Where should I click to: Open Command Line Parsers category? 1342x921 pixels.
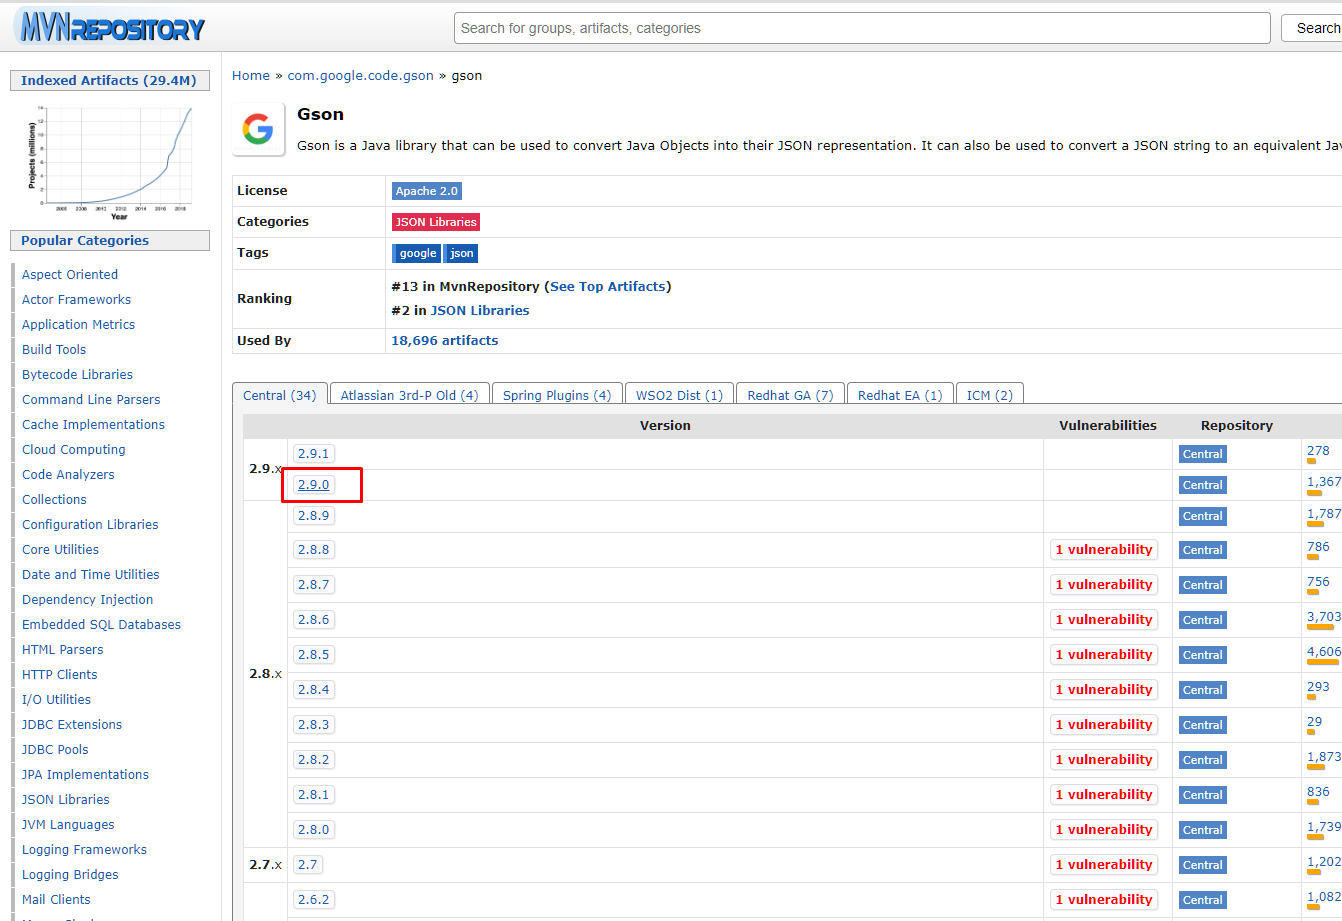91,400
